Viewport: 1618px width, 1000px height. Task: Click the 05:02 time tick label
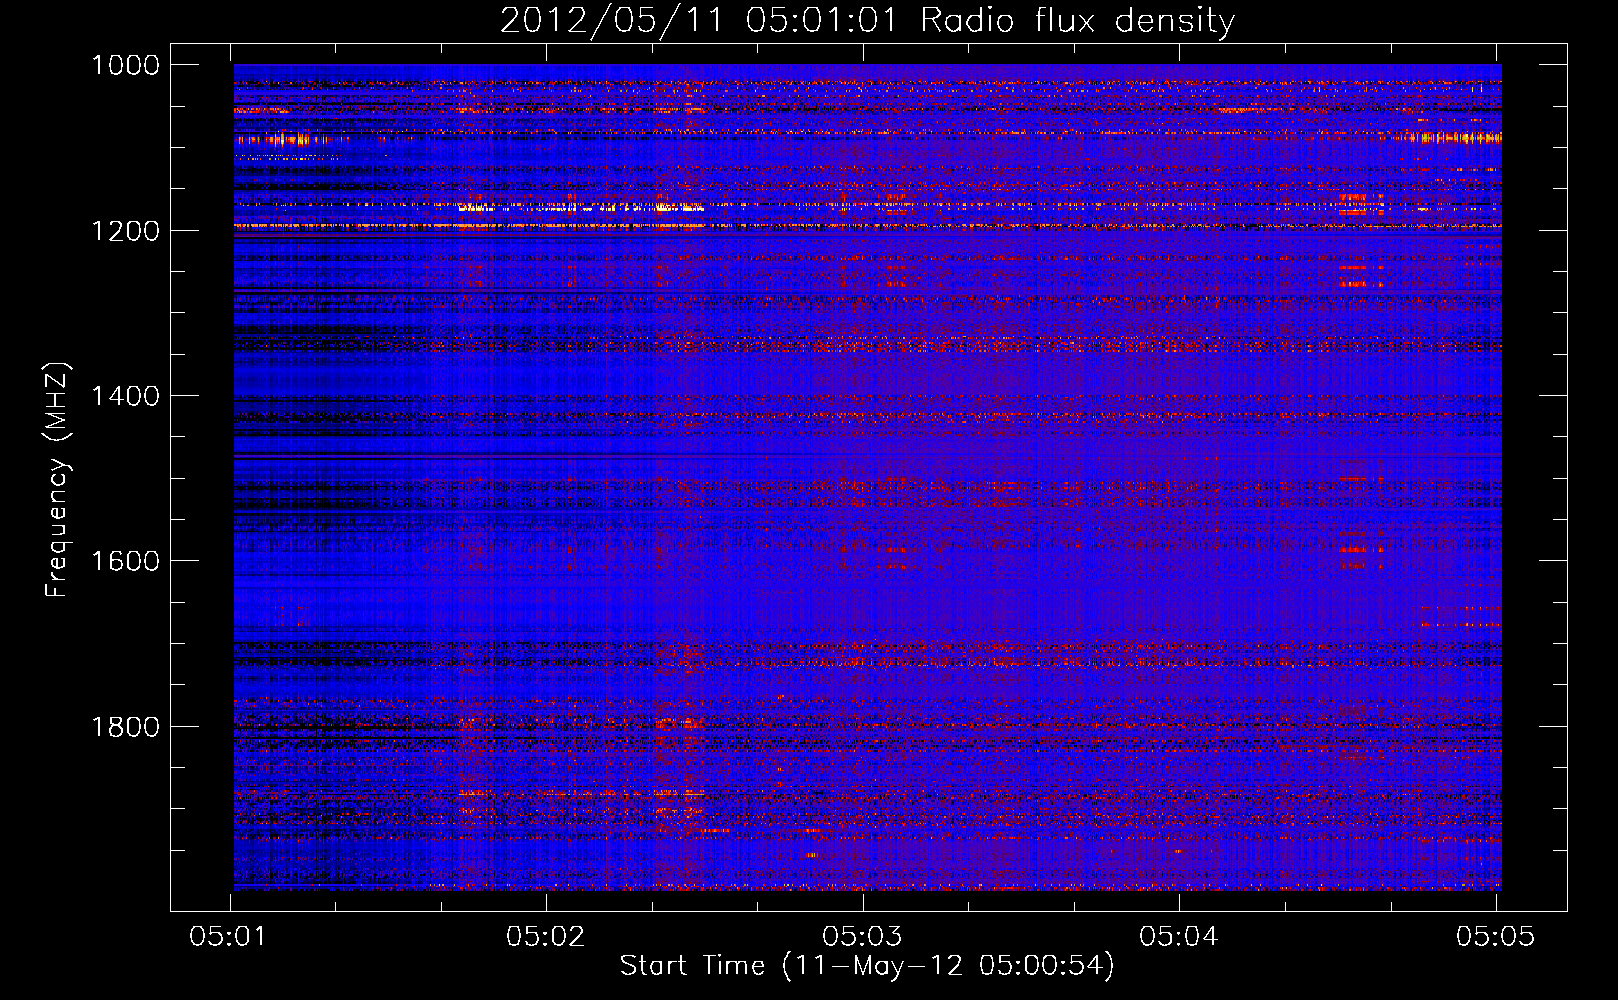546,936
